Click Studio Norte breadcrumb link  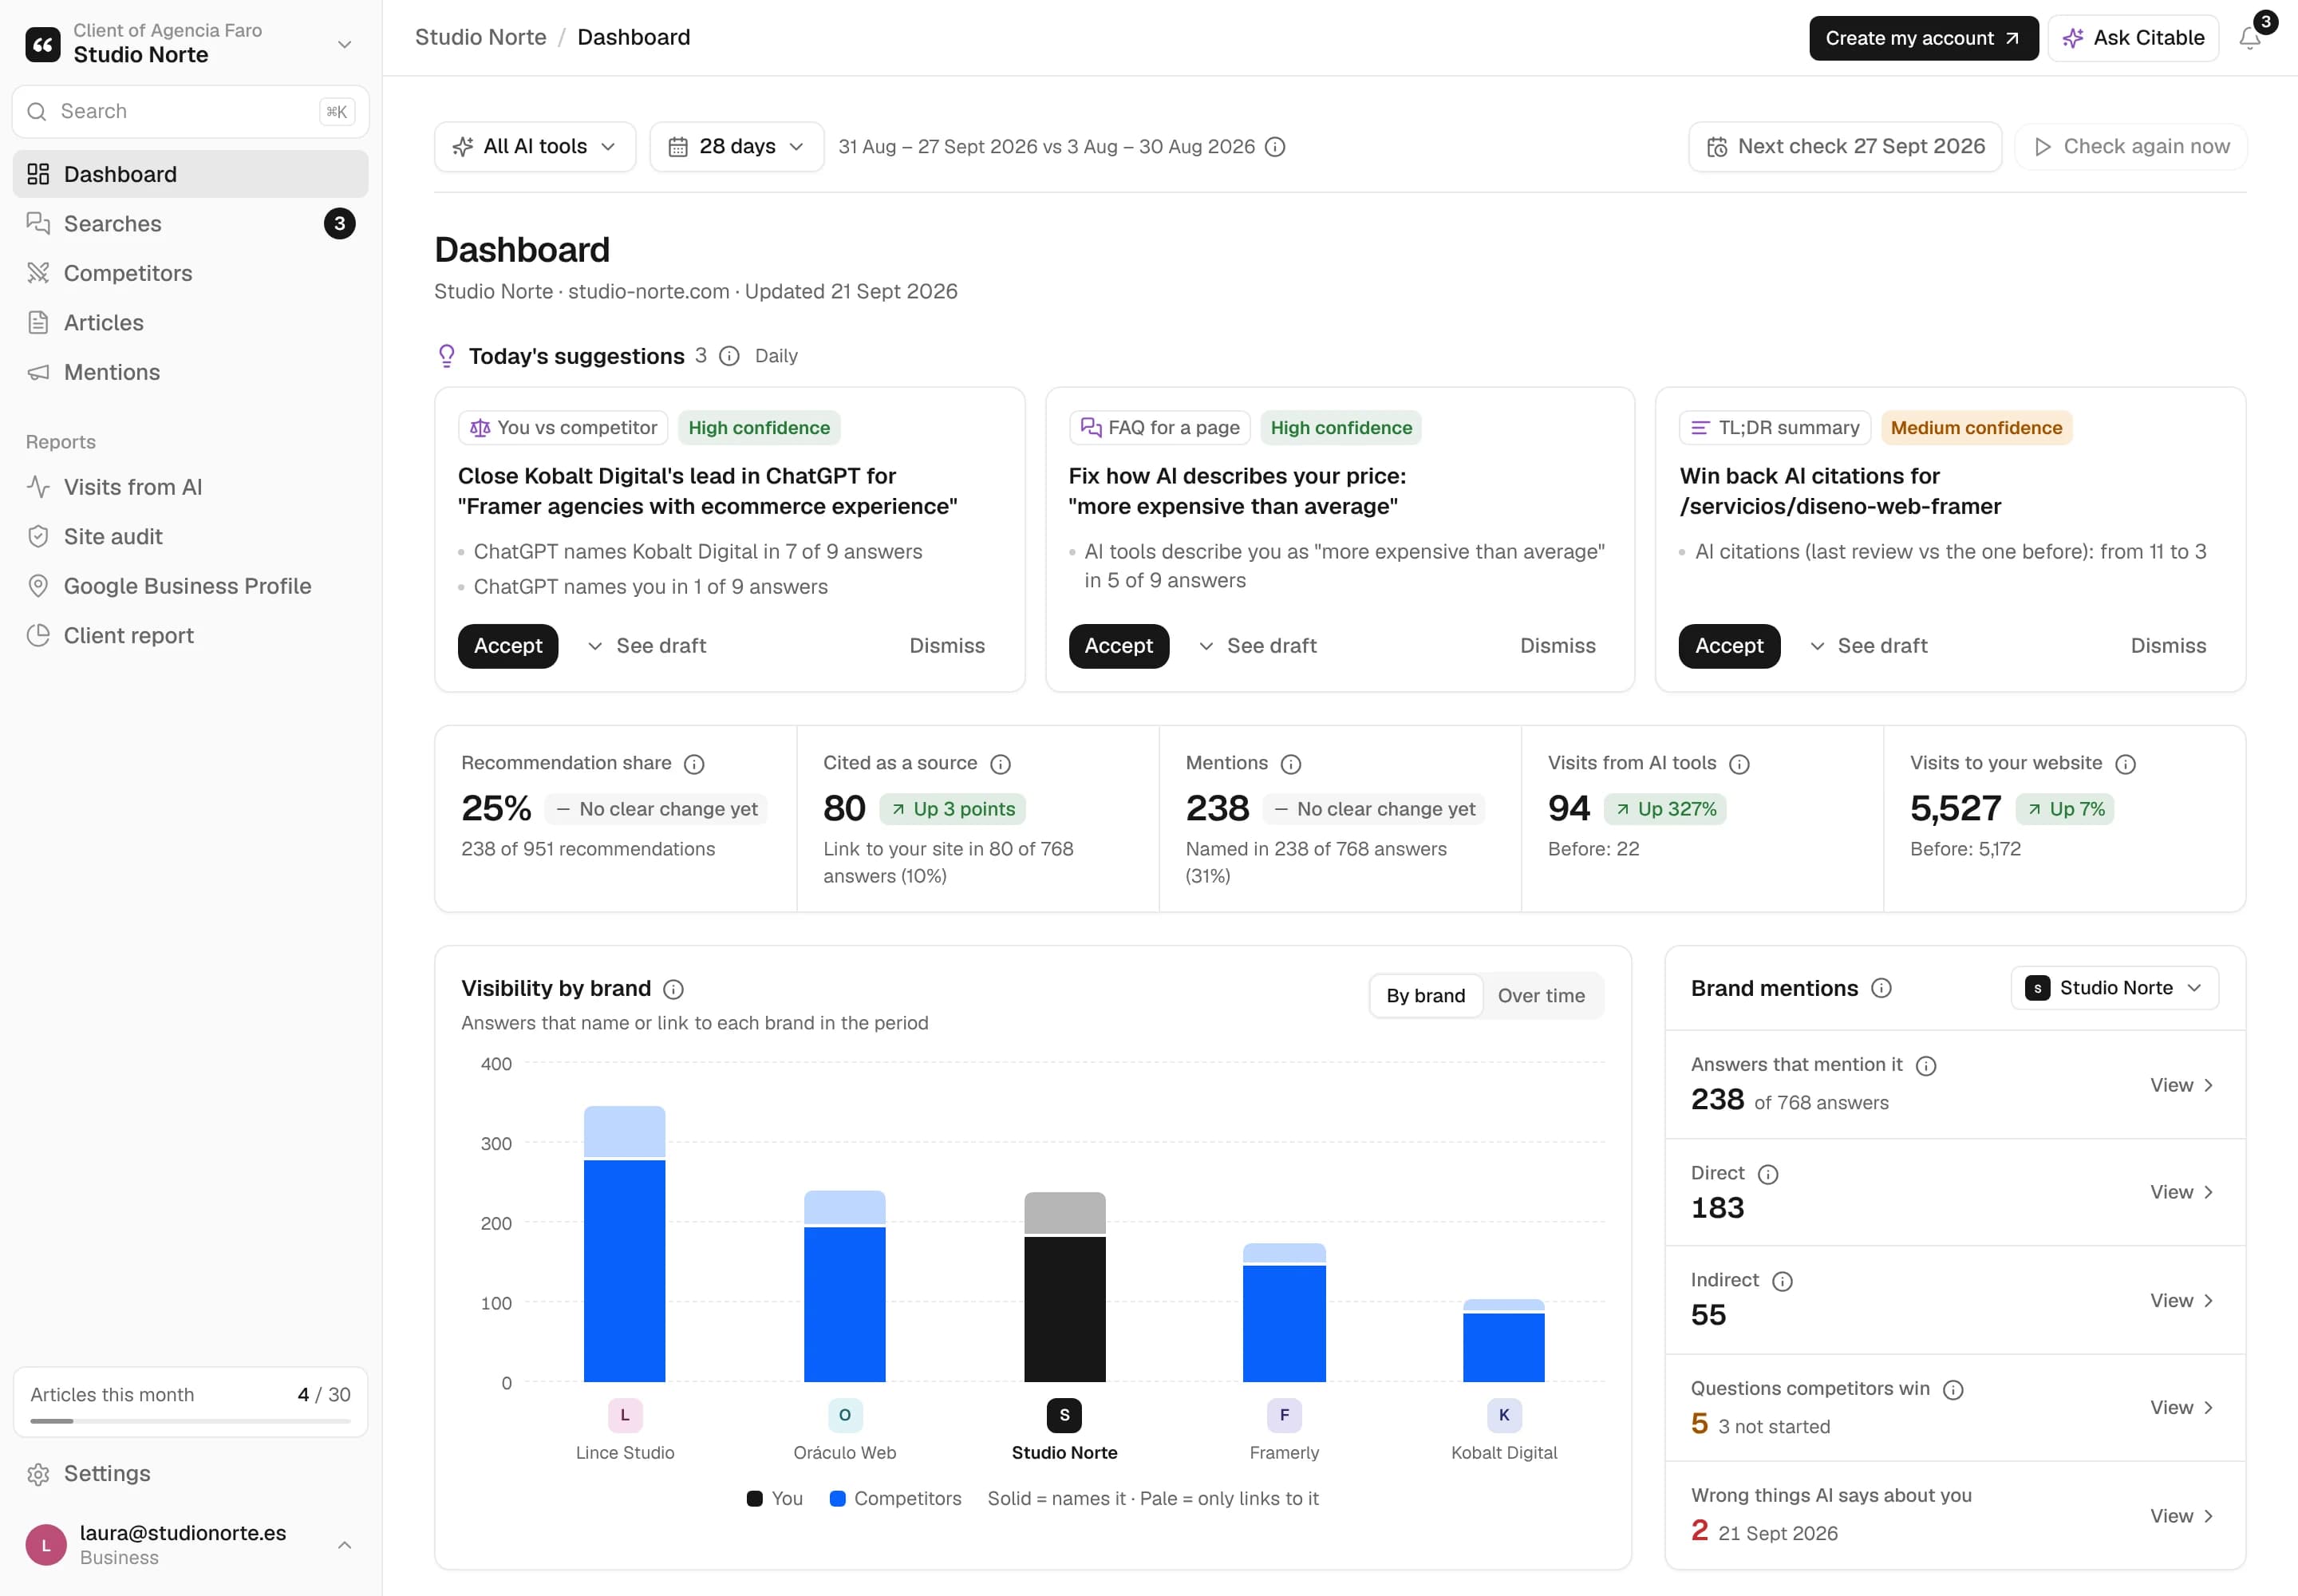(x=480, y=38)
